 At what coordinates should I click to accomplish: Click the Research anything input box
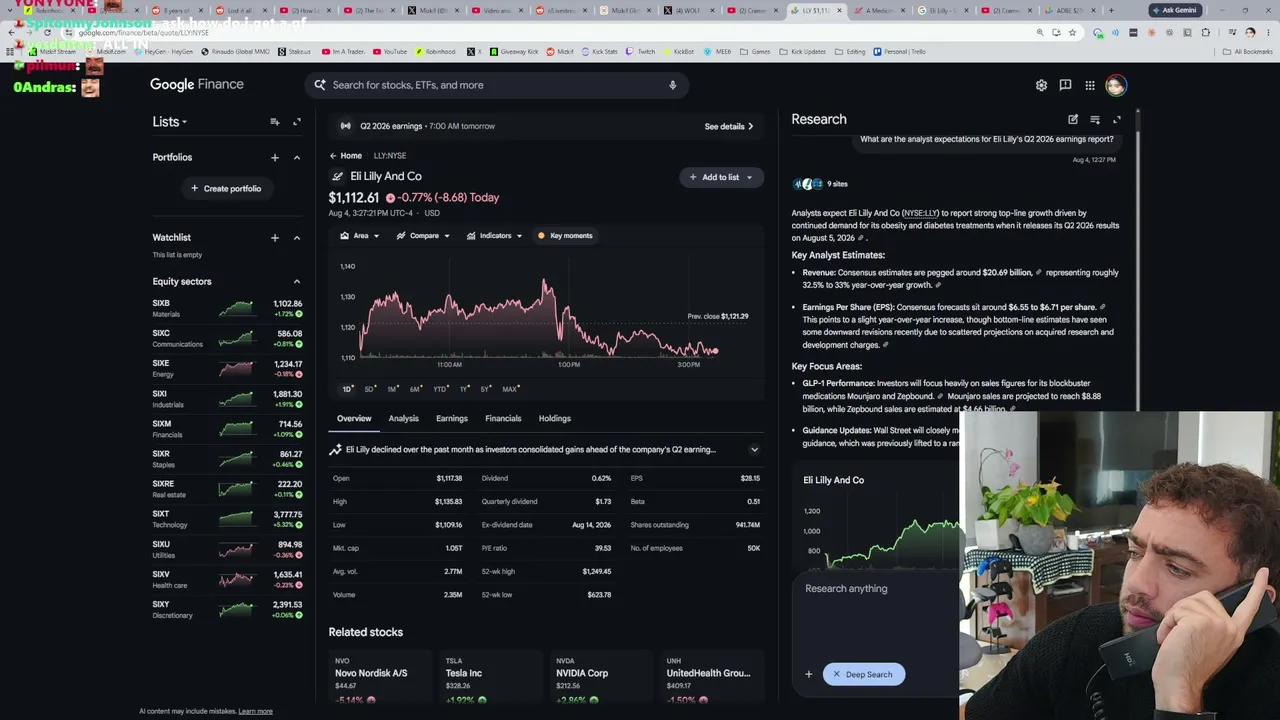click(x=875, y=589)
